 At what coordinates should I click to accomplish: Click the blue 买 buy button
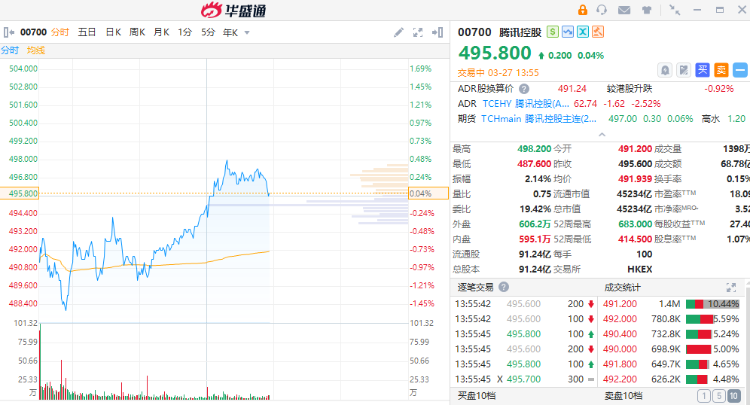pyautogui.click(x=702, y=70)
